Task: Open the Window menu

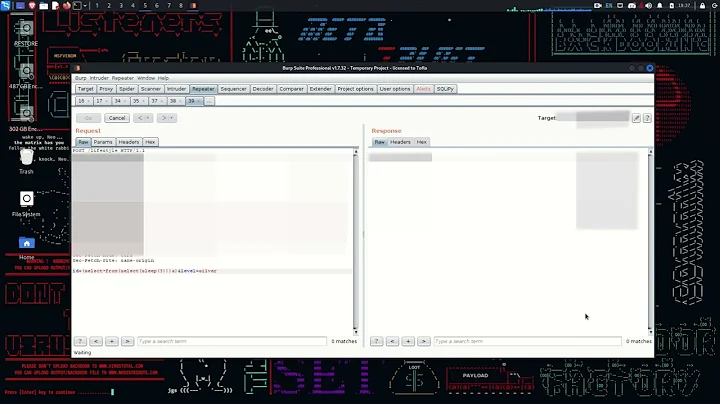Action: point(146,78)
